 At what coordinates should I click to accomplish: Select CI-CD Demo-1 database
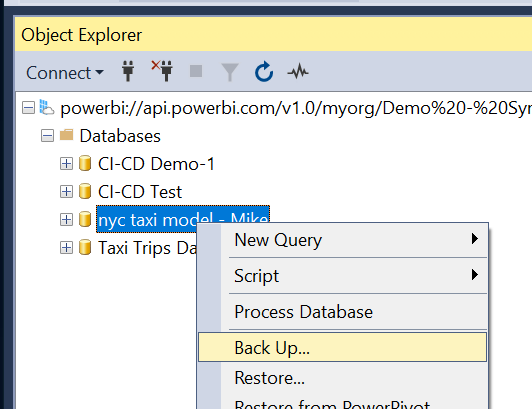pos(156,164)
